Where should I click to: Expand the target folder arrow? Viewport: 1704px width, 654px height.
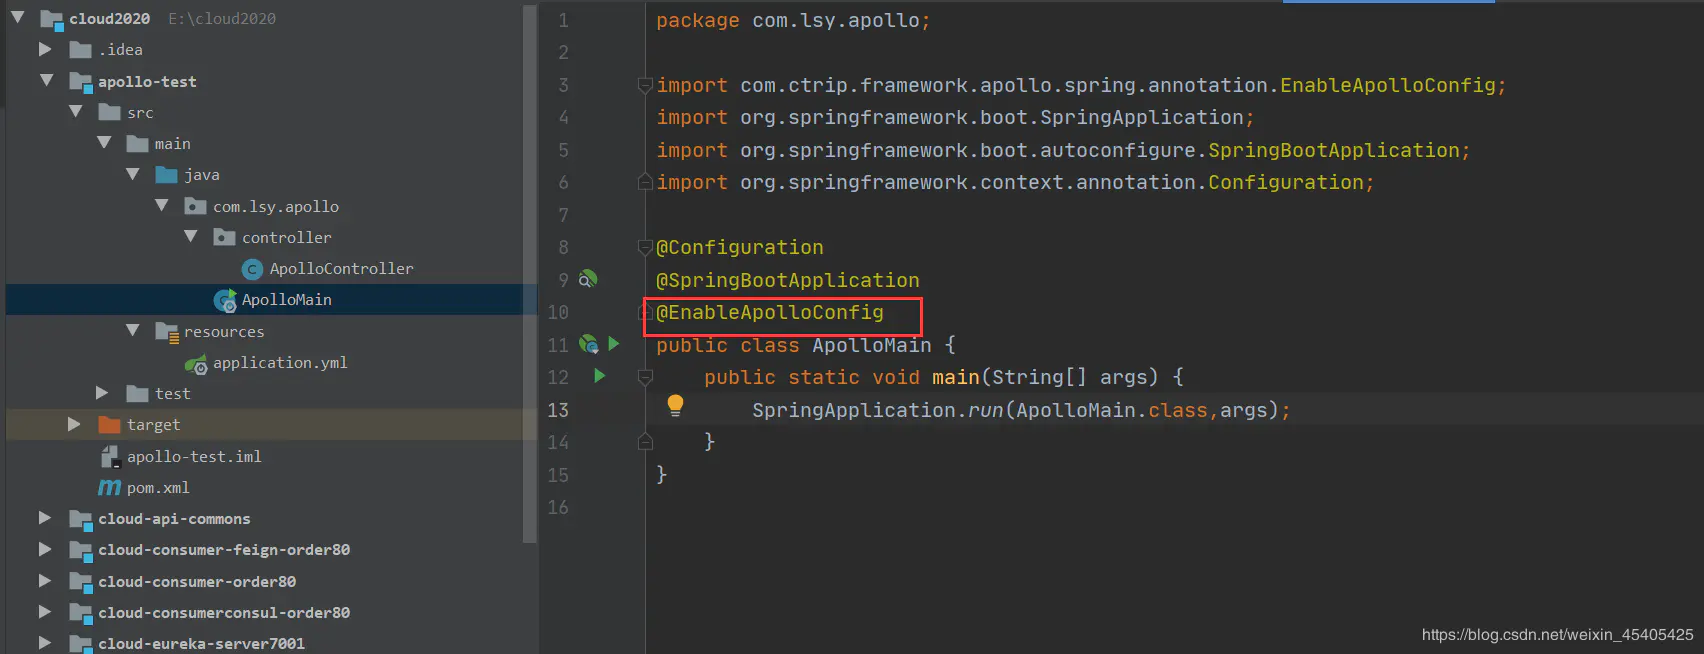(x=74, y=424)
